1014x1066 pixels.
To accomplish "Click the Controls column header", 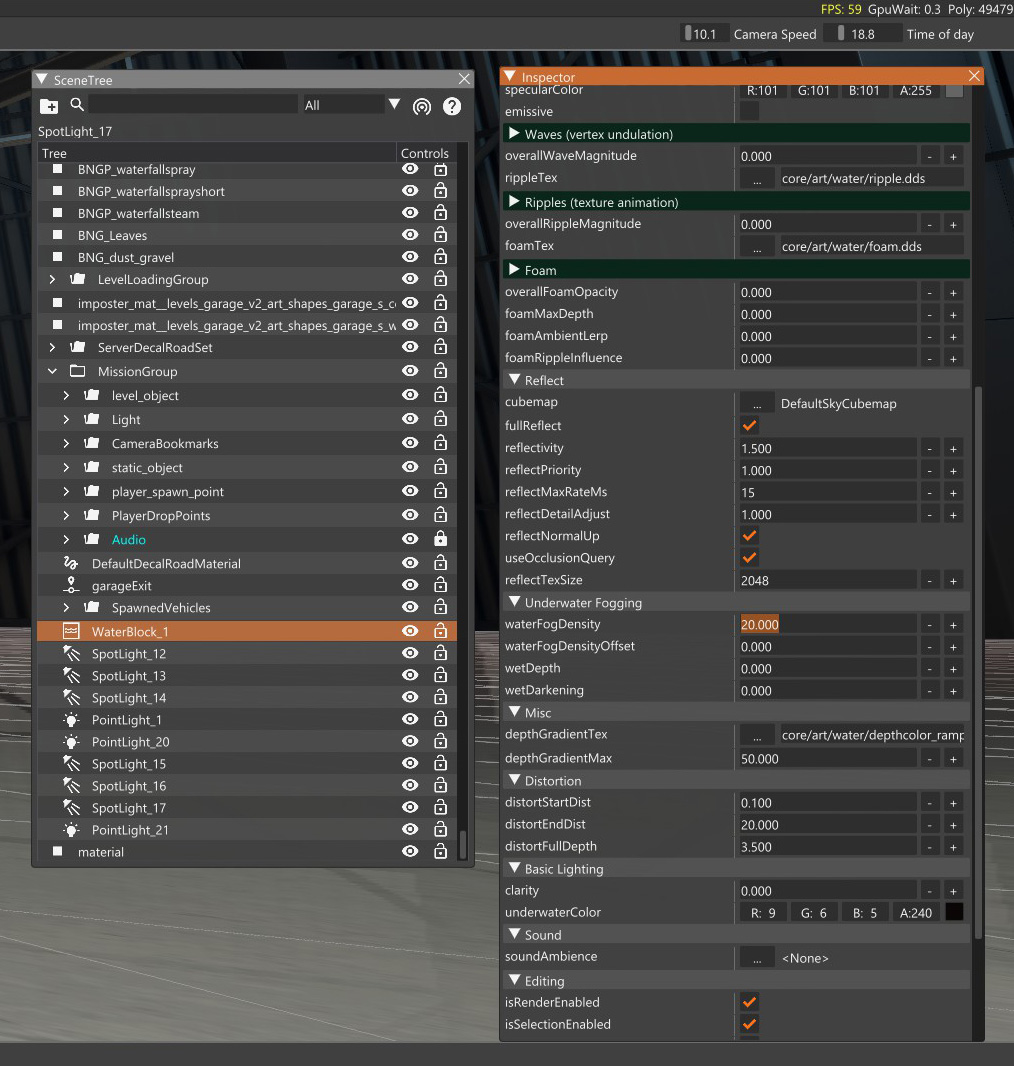I will 425,153.
